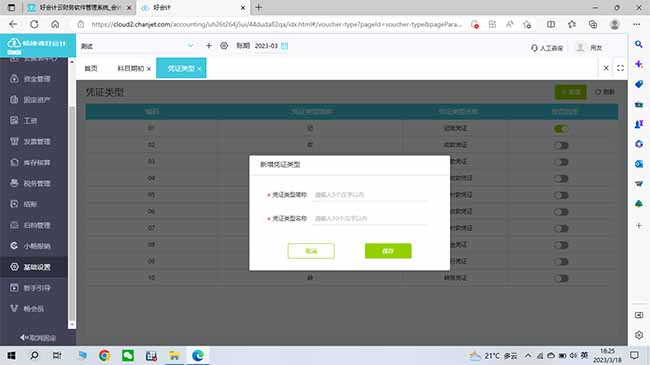Click browser favorites star icon
The height and width of the screenshot is (365, 650).
pos(572,24)
